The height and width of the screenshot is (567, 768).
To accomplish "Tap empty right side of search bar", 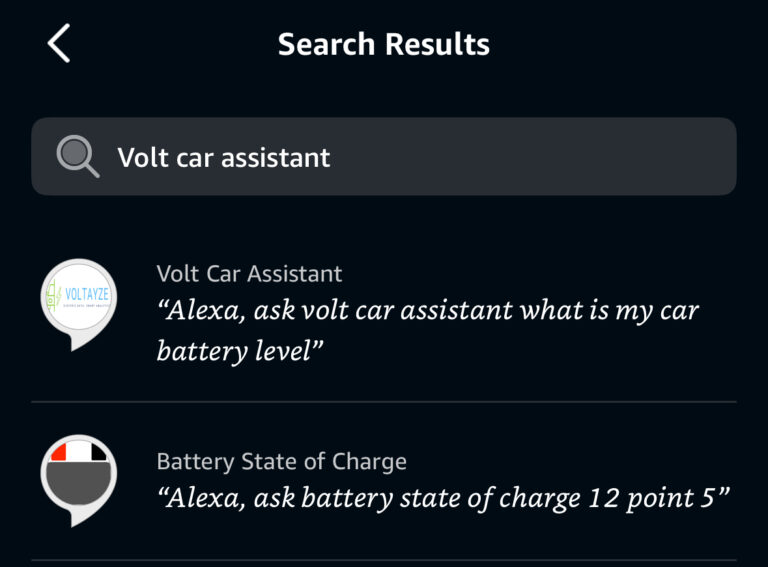I will pyautogui.click(x=600, y=156).
